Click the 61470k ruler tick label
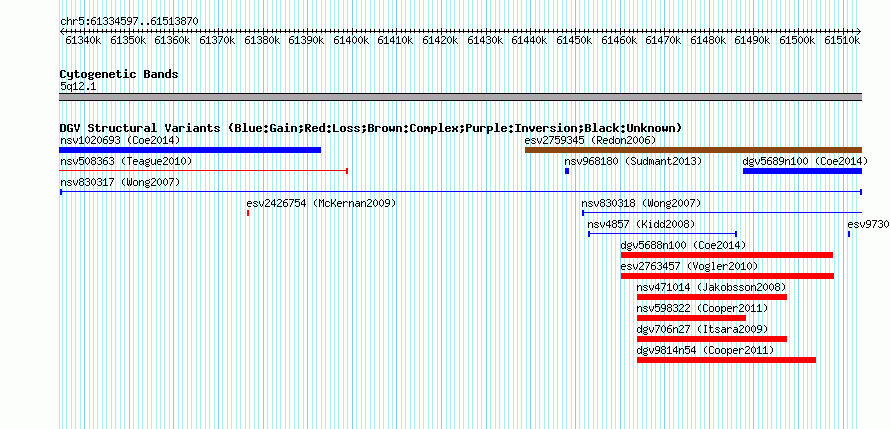 pos(665,40)
